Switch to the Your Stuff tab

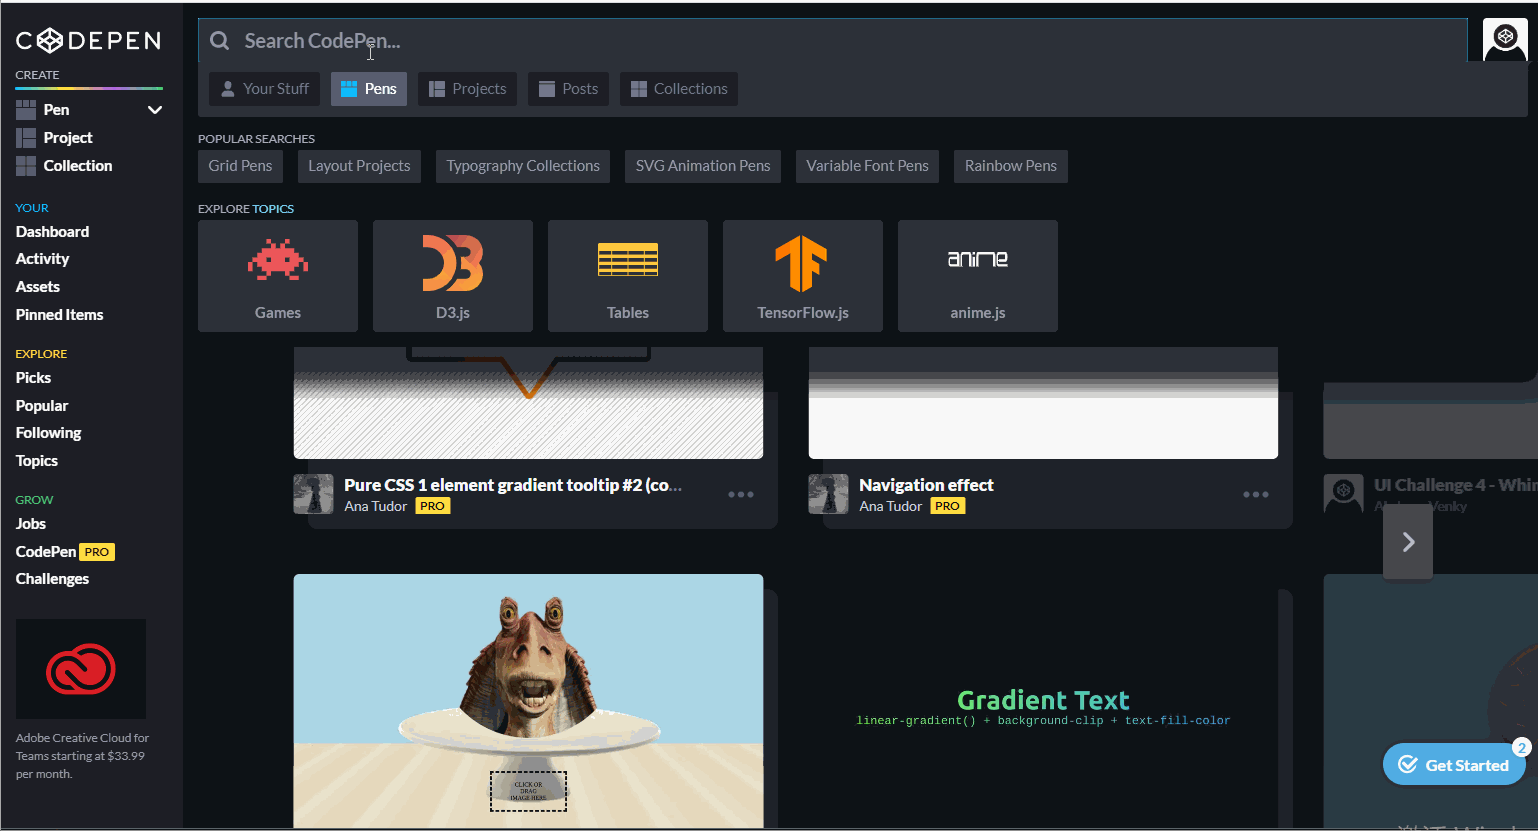coord(264,89)
